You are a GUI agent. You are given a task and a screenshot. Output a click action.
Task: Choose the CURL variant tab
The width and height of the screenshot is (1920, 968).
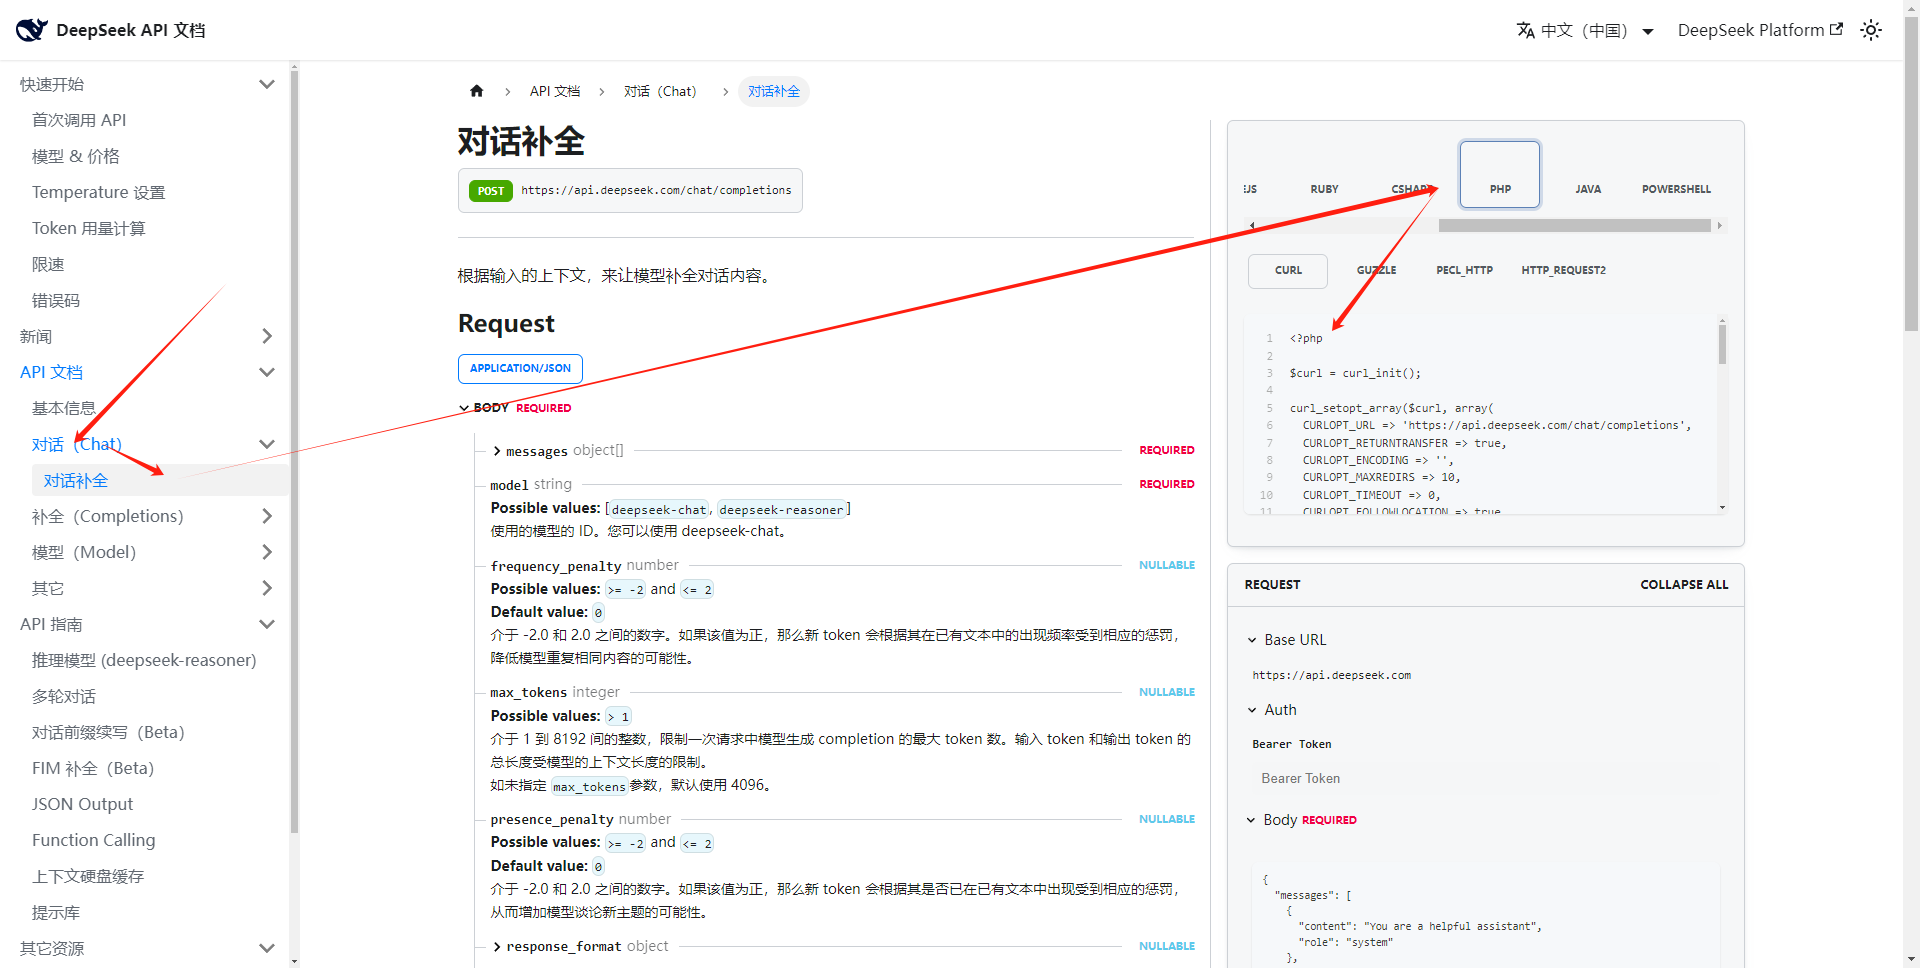(1288, 271)
